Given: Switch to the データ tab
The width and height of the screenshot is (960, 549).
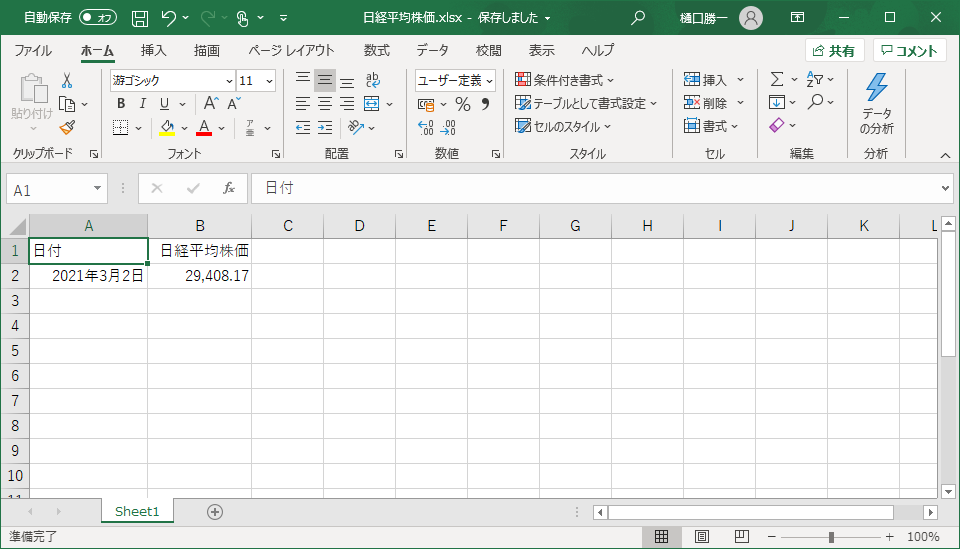Looking at the screenshot, I should tap(433, 50).
